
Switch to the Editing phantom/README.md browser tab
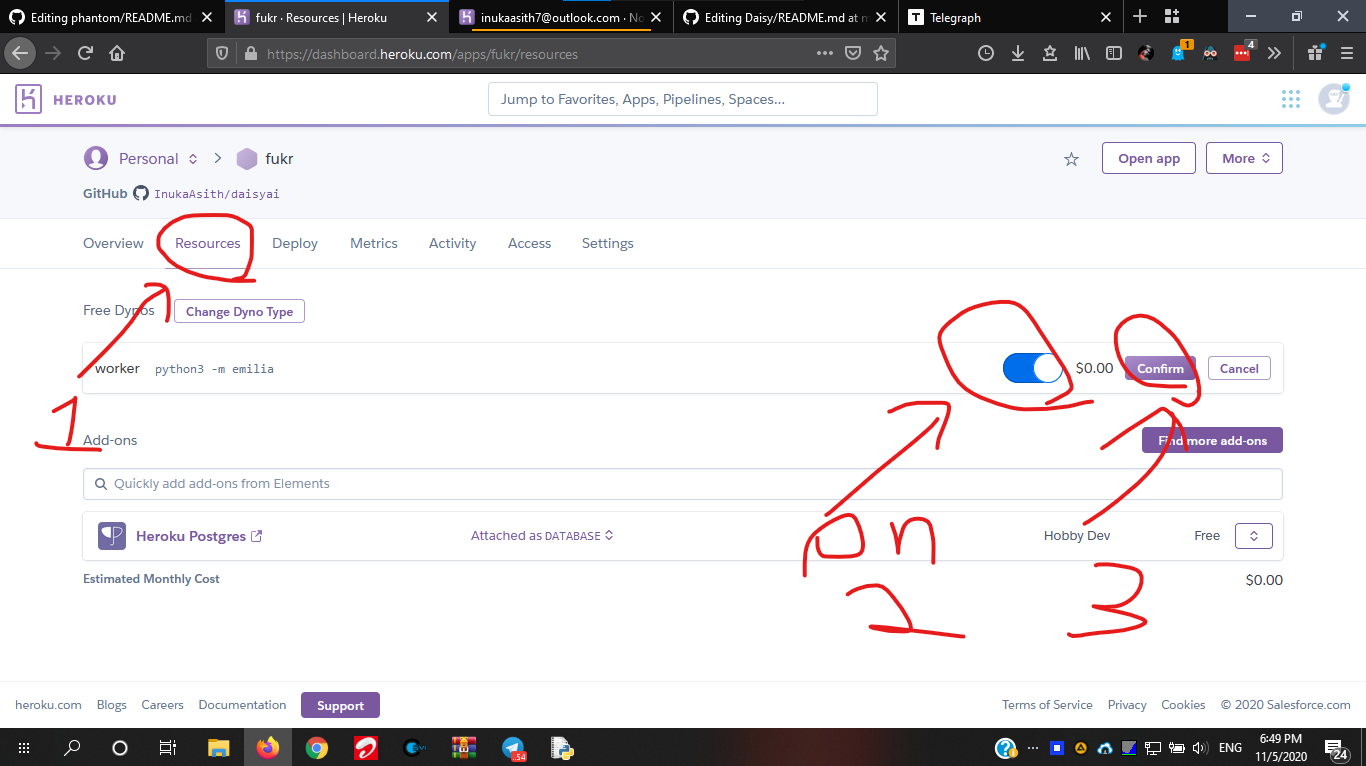(x=112, y=17)
